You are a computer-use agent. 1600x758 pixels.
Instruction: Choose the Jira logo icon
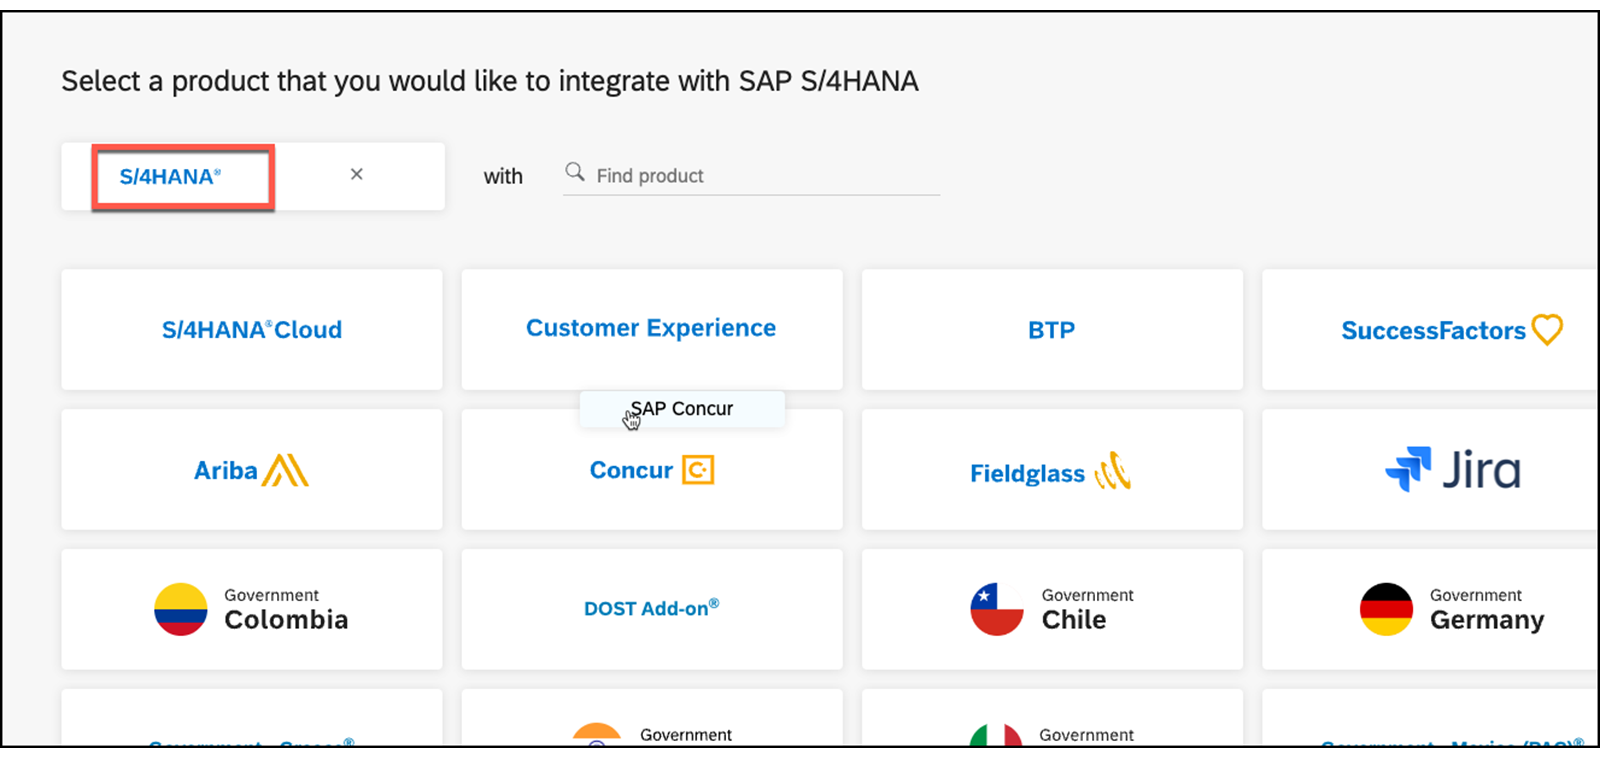point(1408,469)
